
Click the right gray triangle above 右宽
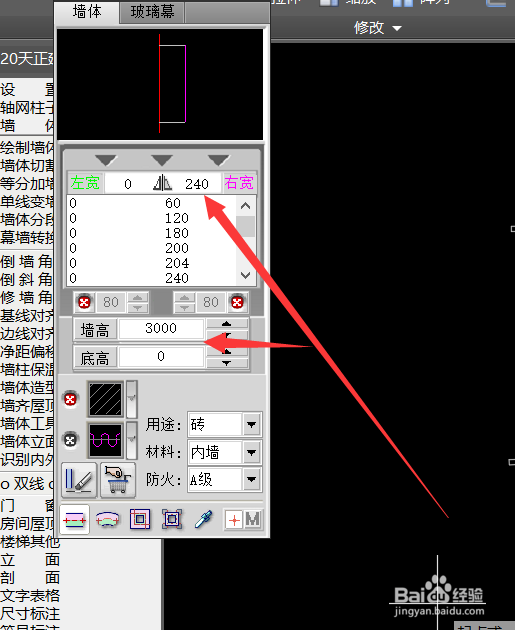(x=219, y=160)
